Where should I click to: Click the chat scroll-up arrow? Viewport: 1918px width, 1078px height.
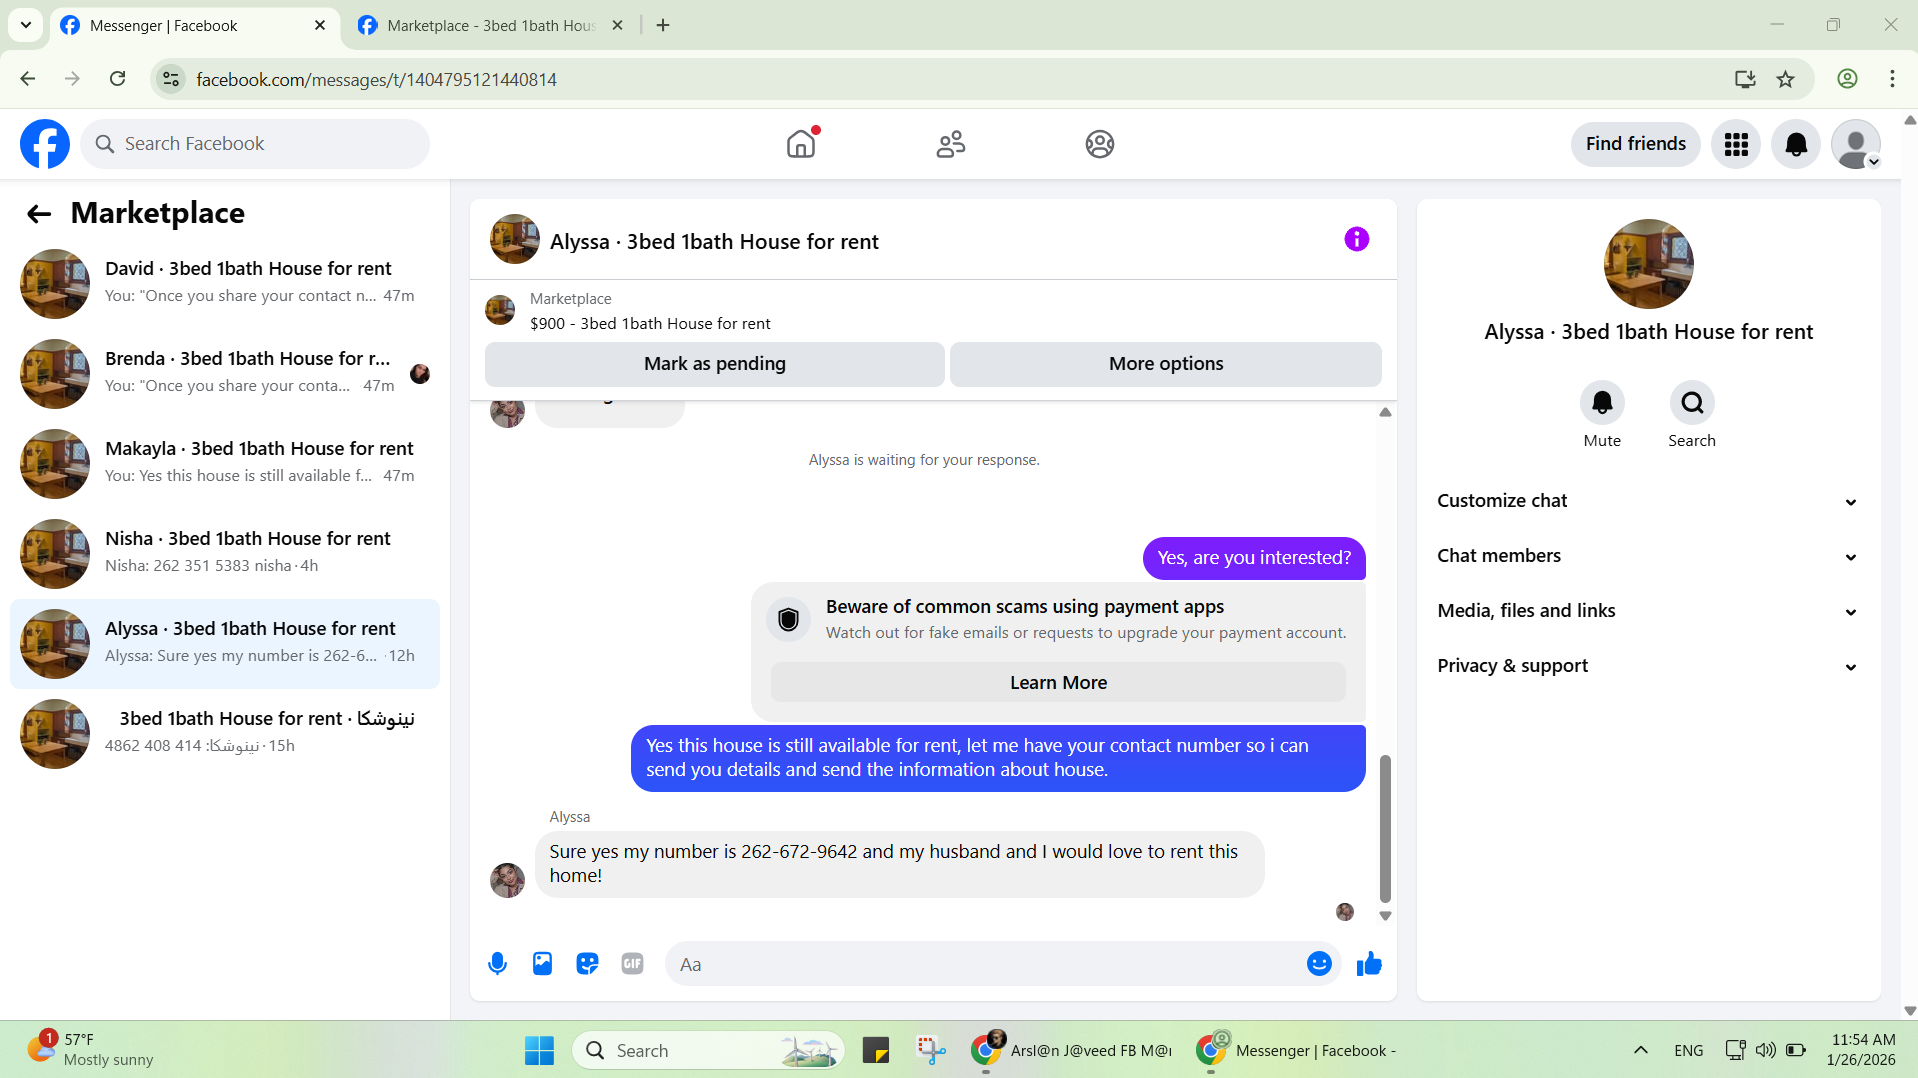1385,412
